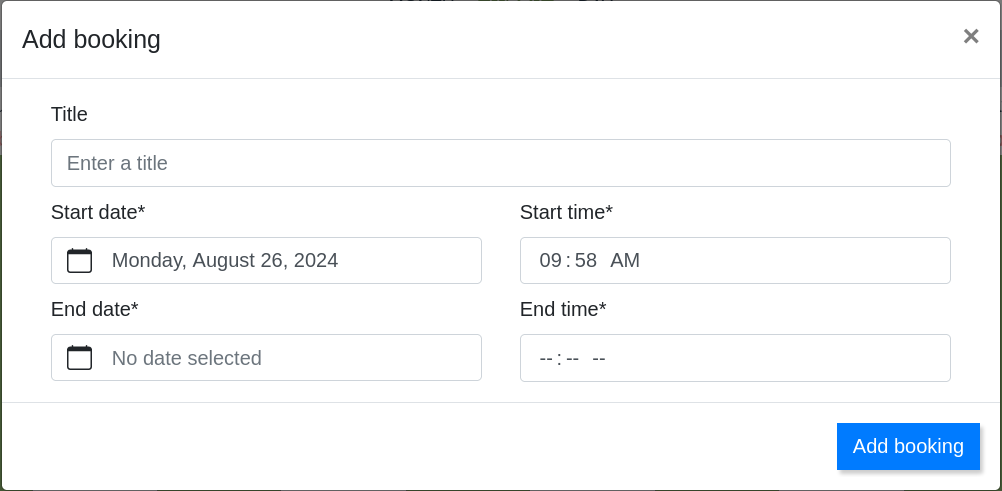Open the No date selected picker
The width and height of the screenshot is (1002, 491).
tap(187, 358)
